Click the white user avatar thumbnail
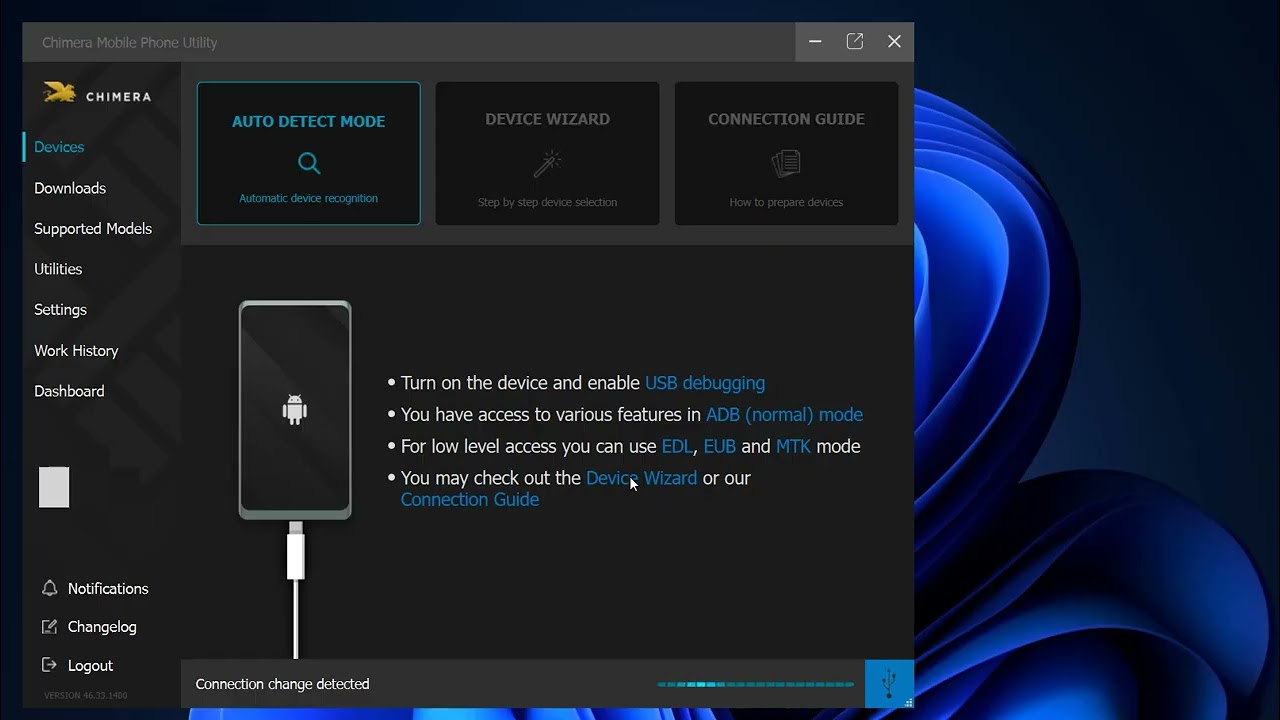1280x720 pixels. [x=54, y=487]
